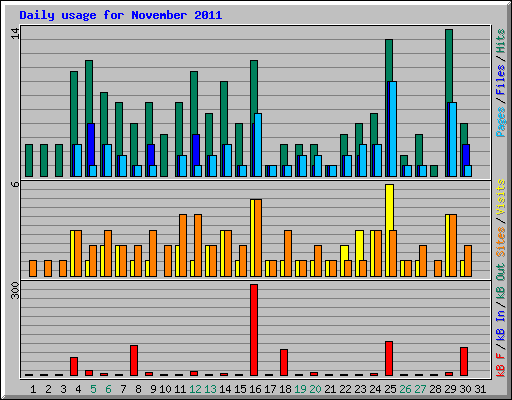Screen dimensions: 512x400
Task: Click the green weekend day label "6"
Action: (x=108, y=389)
